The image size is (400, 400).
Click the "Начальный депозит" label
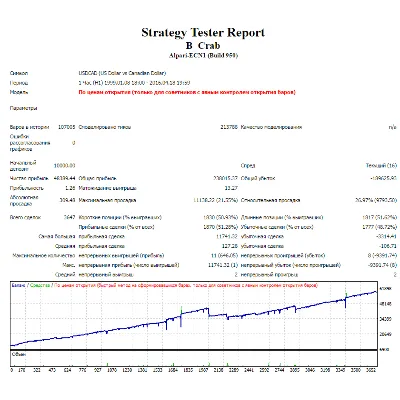point(23,166)
